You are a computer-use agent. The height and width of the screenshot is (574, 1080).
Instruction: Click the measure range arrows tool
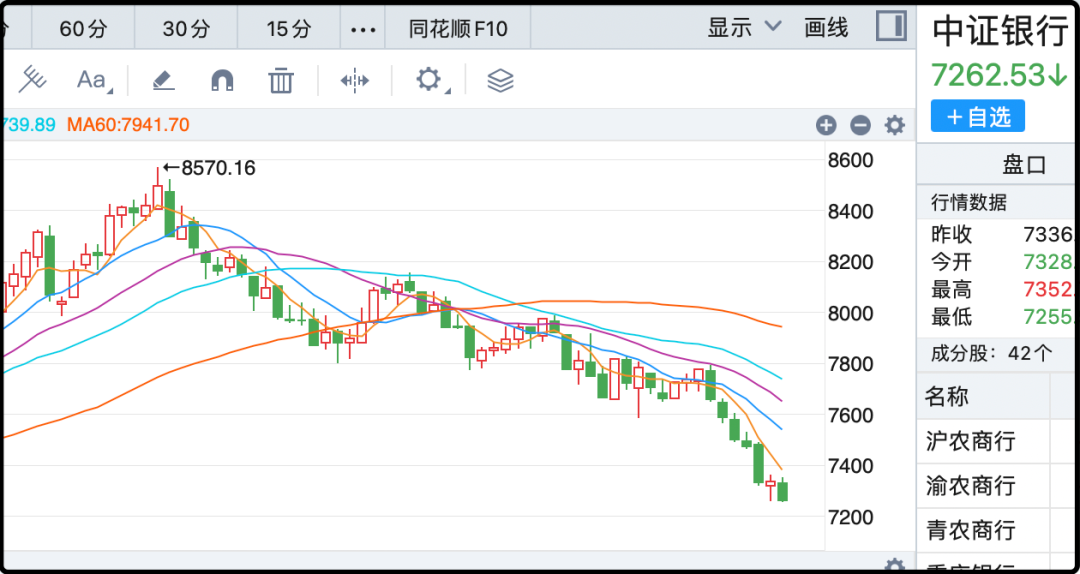(355, 81)
